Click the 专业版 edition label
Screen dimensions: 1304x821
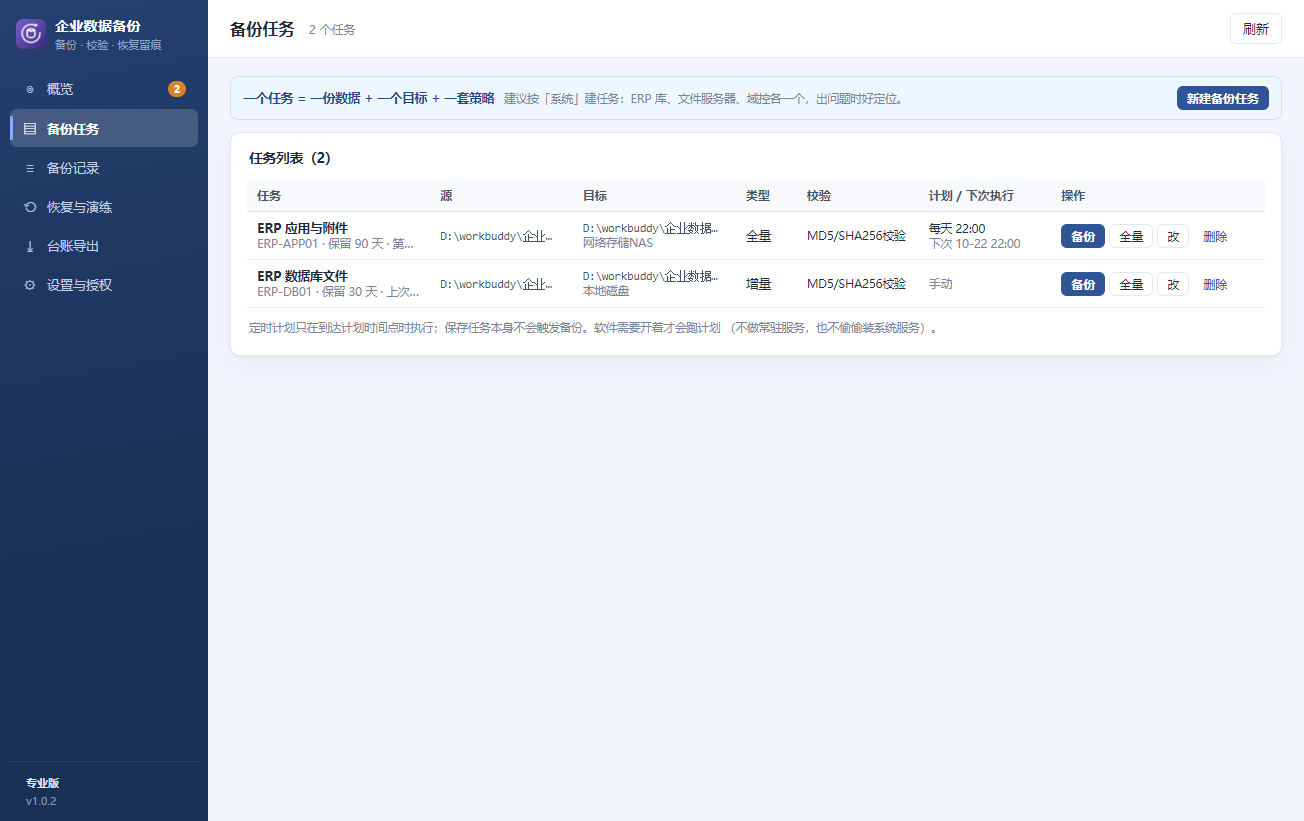point(42,783)
